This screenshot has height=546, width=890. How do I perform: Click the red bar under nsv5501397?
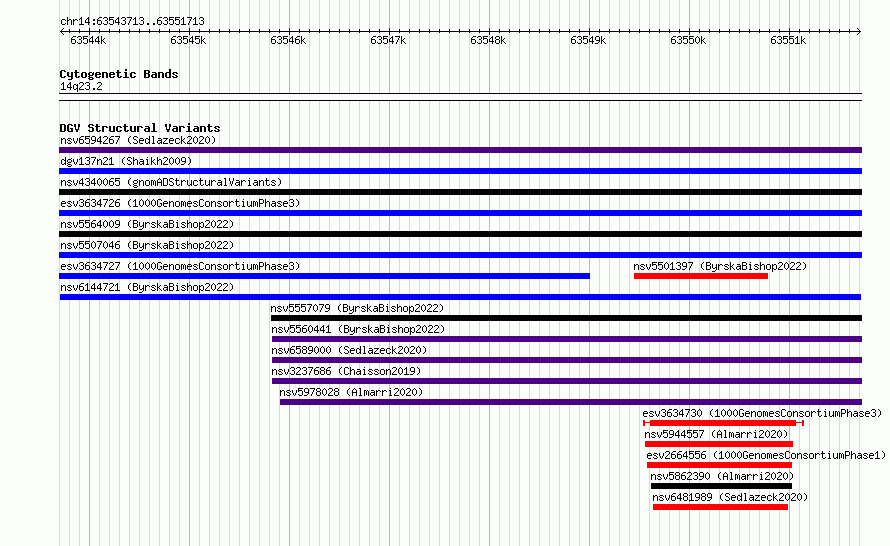pyautogui.click(x=701, y=276)
